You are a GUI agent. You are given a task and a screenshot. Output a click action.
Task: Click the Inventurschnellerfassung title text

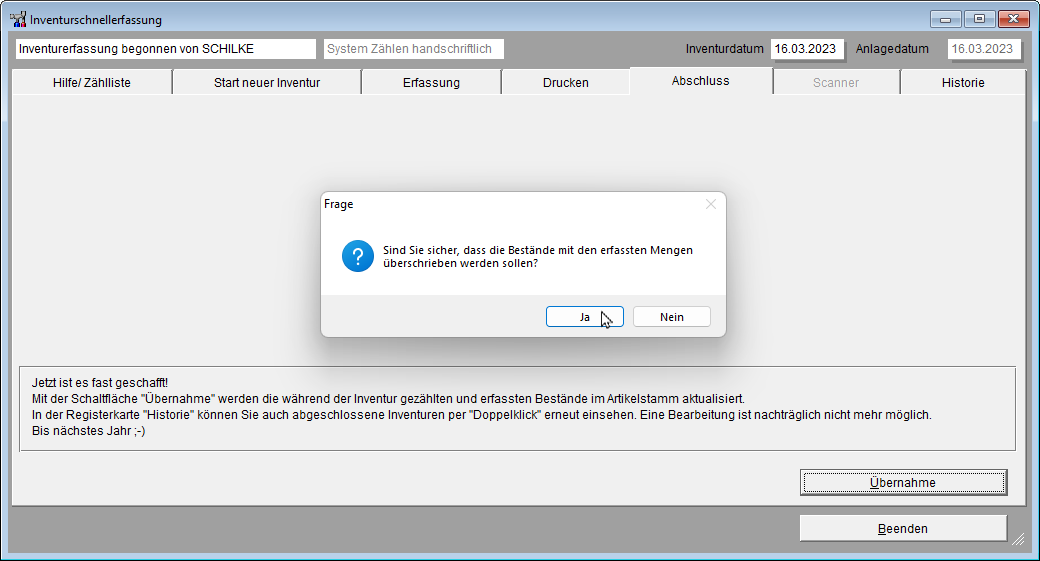(x=96, y=20)
